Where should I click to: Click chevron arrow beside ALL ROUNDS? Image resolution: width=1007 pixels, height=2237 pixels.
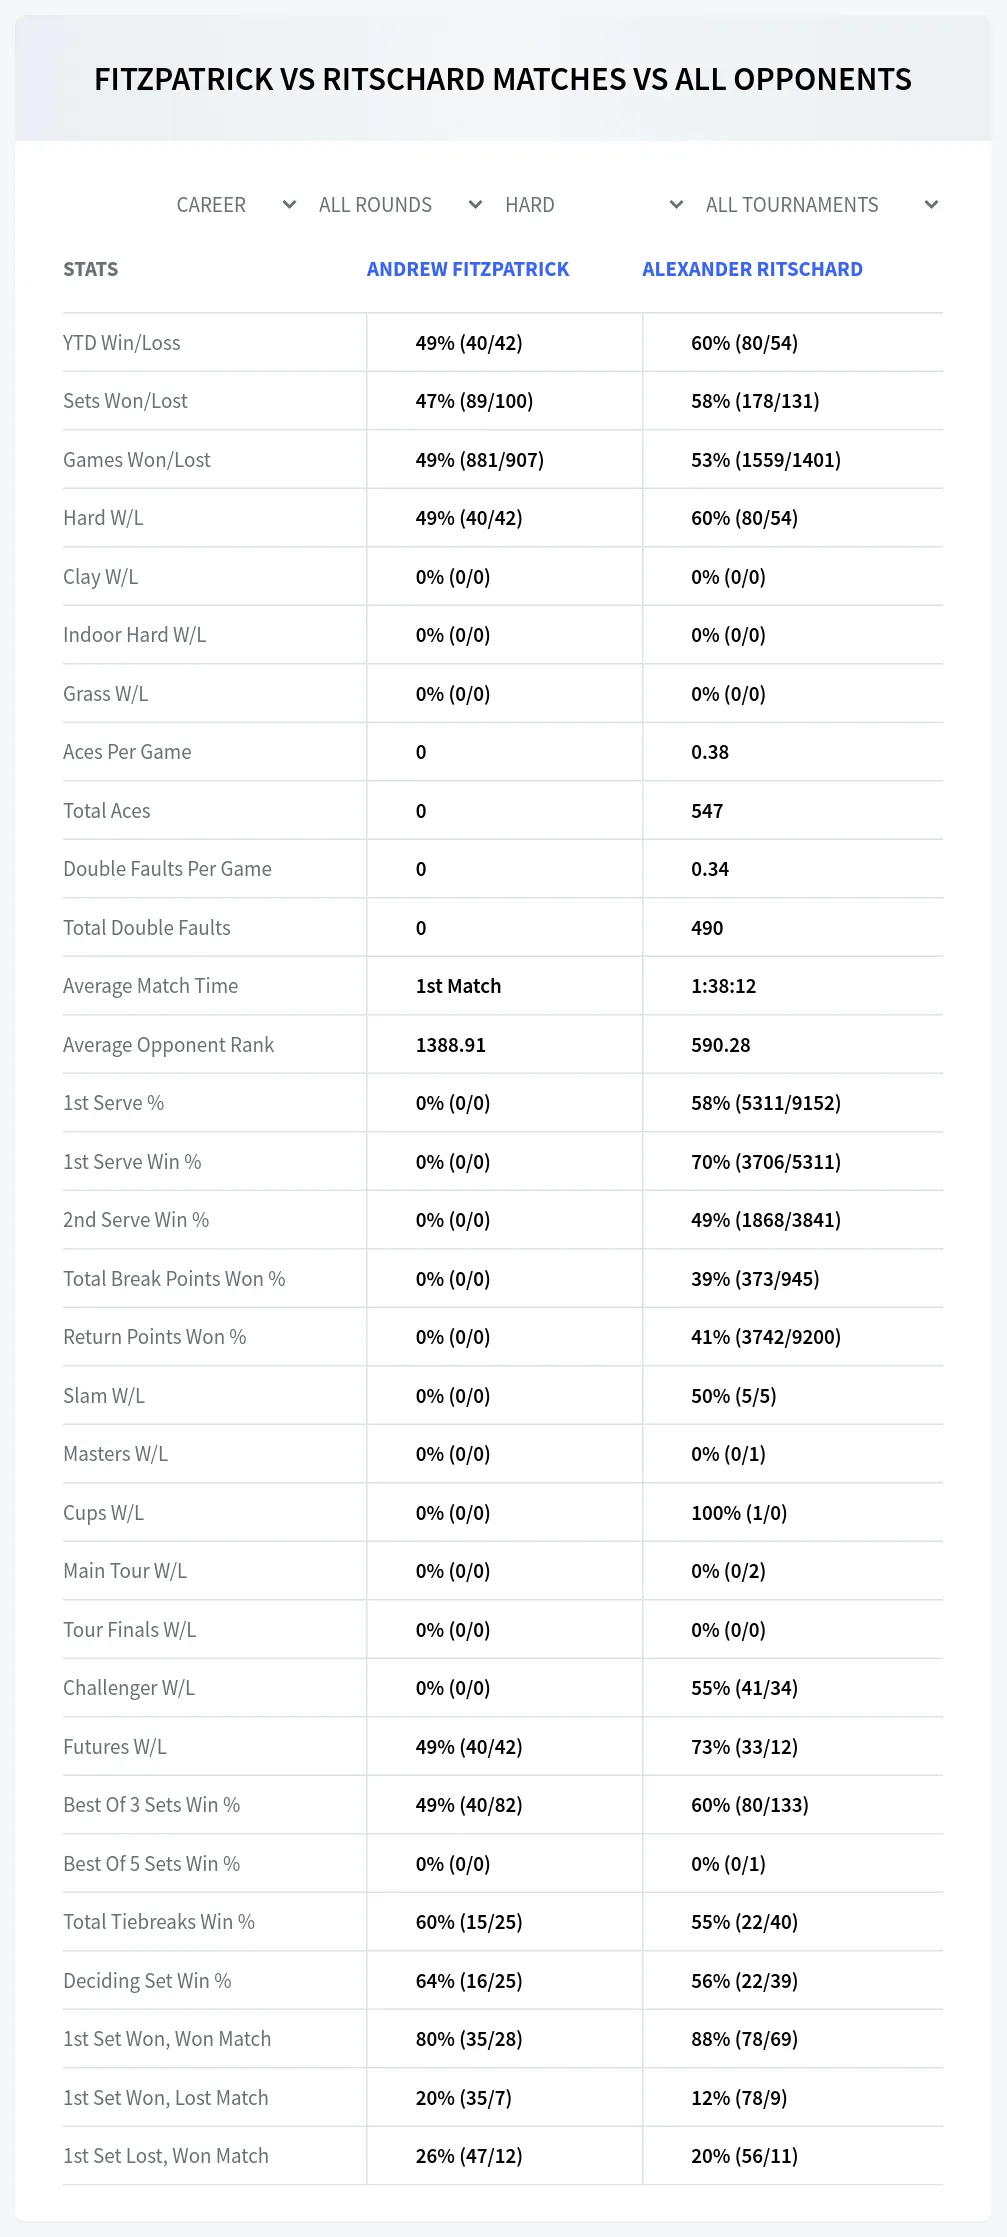coord(476,205)
